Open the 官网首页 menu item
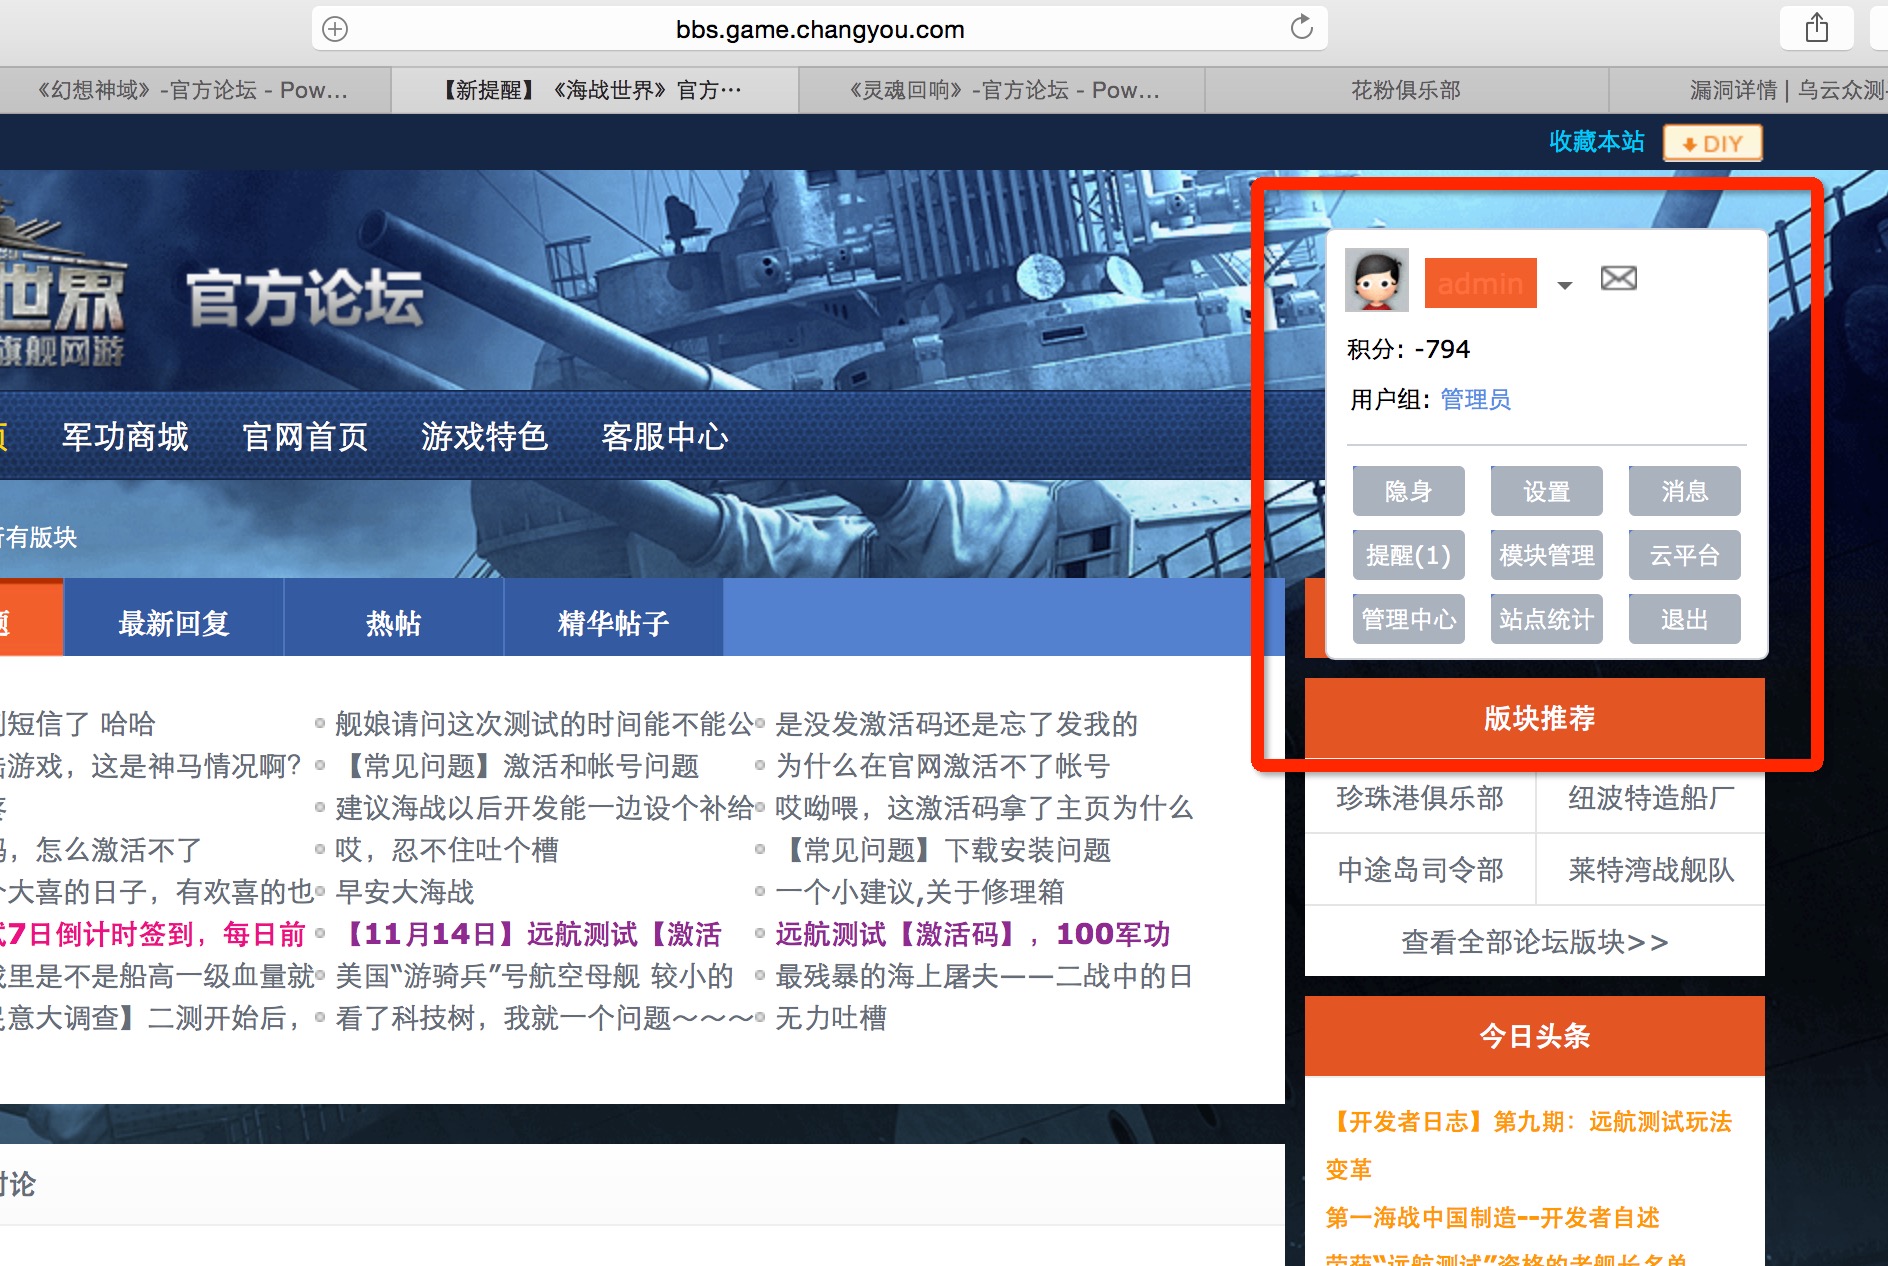The width and height of the screenshot is (1888, 1266). coord(305,437)
